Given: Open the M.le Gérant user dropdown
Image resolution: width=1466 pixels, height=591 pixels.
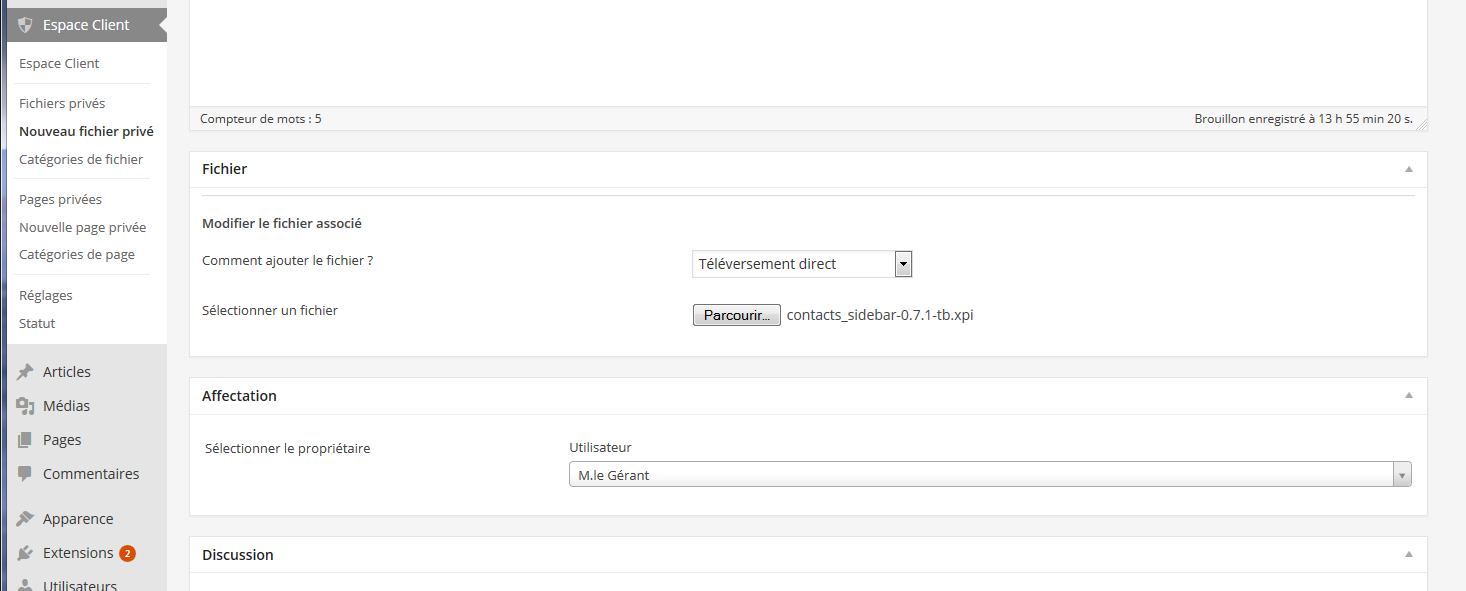Looking at the screenshot, I should tap(990, 475).
